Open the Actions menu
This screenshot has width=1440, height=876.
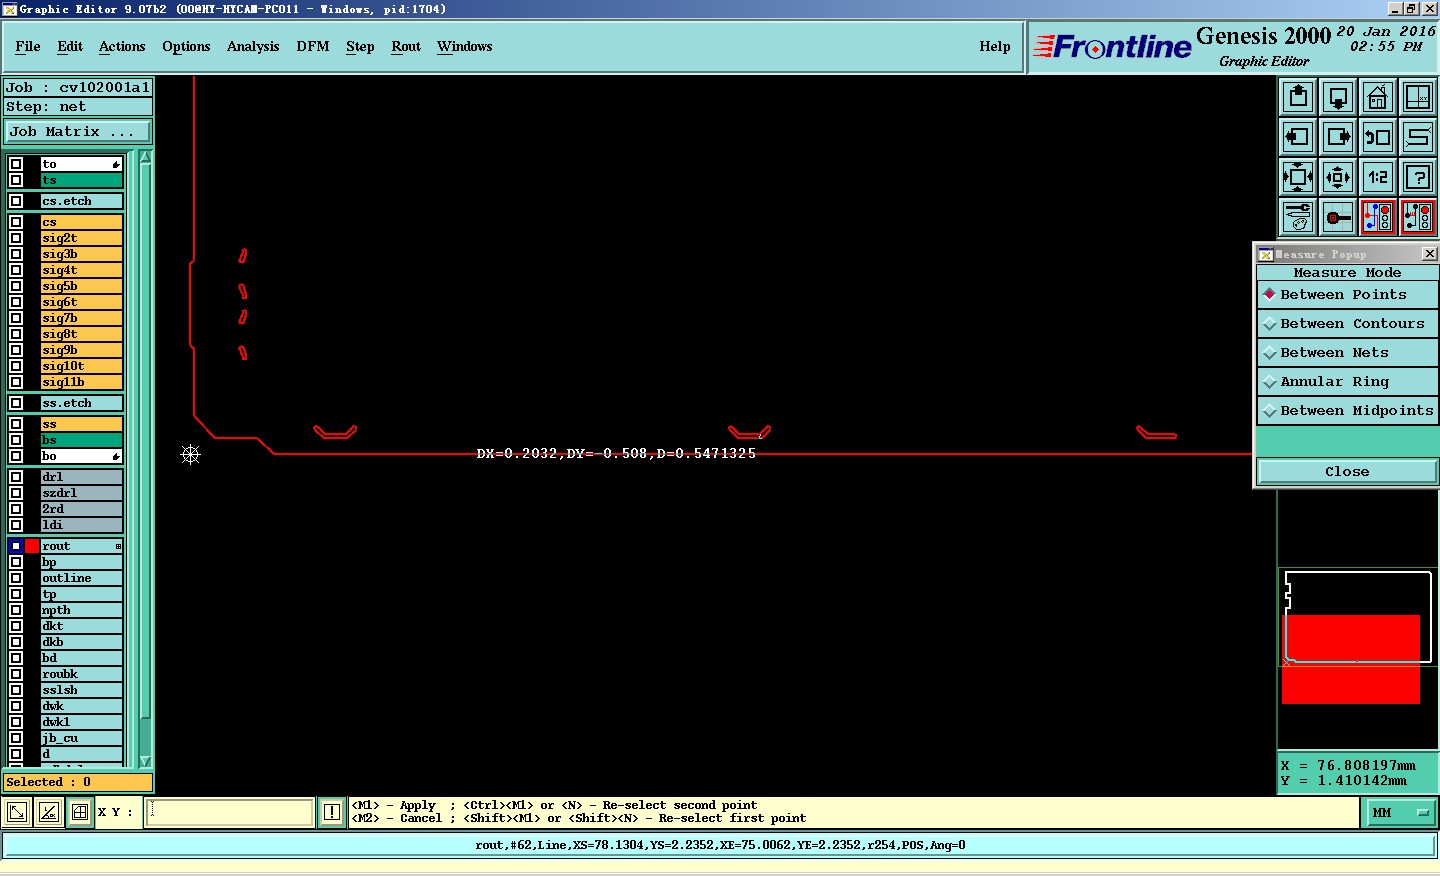(x=122, y=46)
